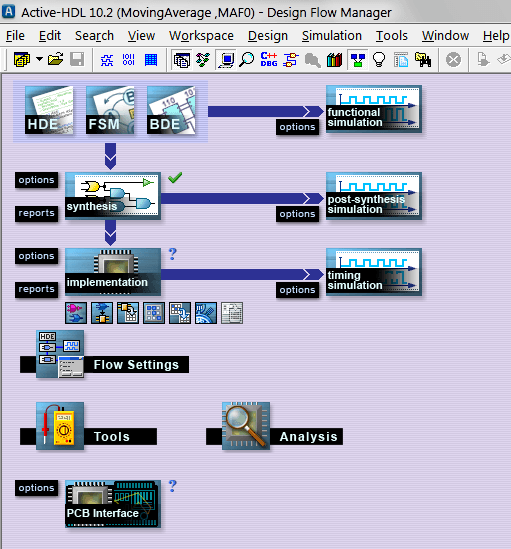
Task: Click the blue memory grid toolbar icon
Action: (x=151, y=60)
